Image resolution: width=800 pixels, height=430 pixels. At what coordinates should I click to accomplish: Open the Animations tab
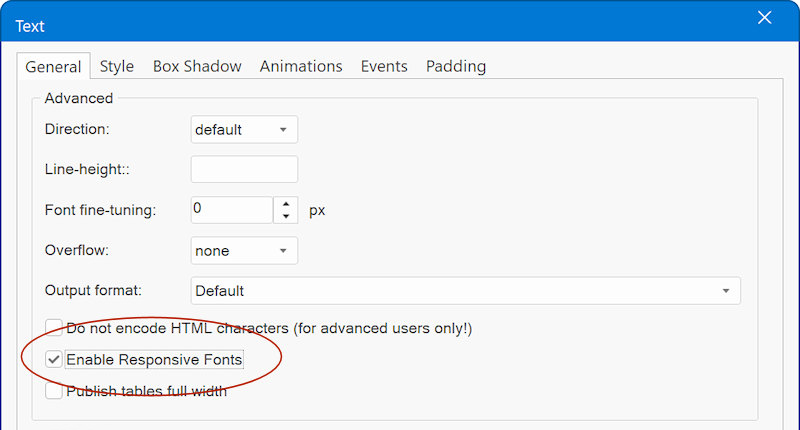click(301, 67)
